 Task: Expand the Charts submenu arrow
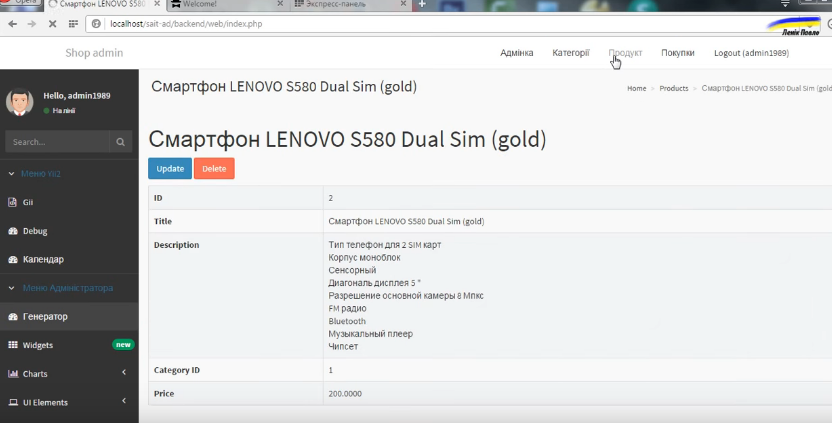(124, 373)
